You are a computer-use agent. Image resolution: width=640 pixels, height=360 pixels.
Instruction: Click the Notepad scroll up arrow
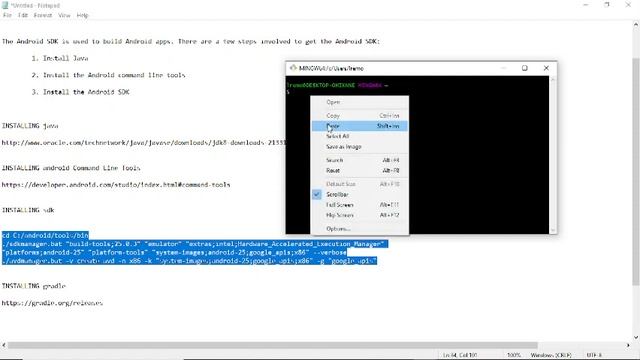tap(636, 25)
